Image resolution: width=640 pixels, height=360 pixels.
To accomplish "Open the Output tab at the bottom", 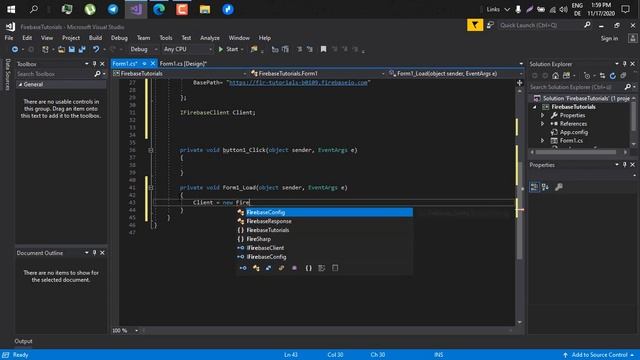I will [23, 341].
